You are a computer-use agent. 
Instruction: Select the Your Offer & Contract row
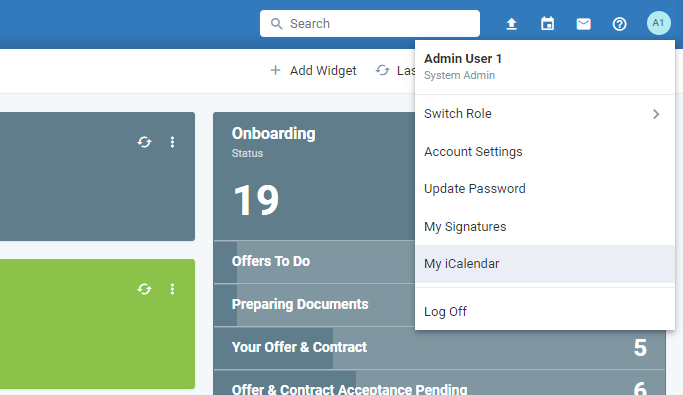[440, 348]
